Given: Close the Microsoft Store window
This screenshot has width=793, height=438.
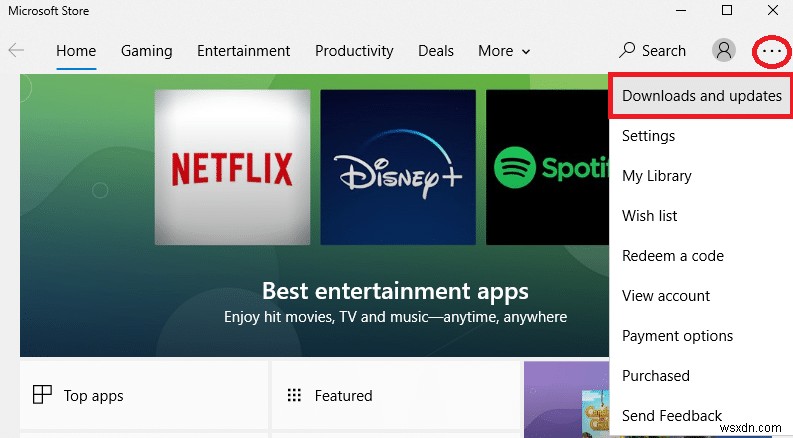Looking at the screenshot, I should 773,10.
